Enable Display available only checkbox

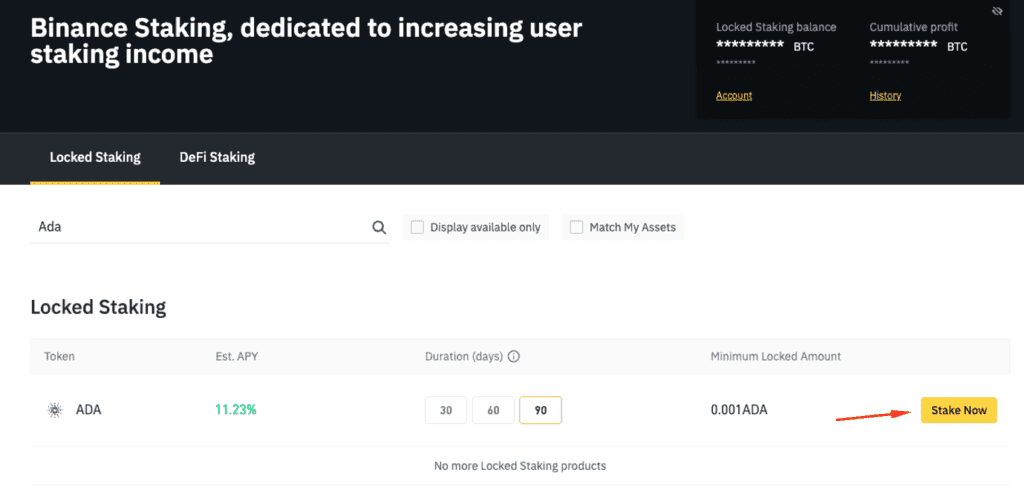point(417,227)
